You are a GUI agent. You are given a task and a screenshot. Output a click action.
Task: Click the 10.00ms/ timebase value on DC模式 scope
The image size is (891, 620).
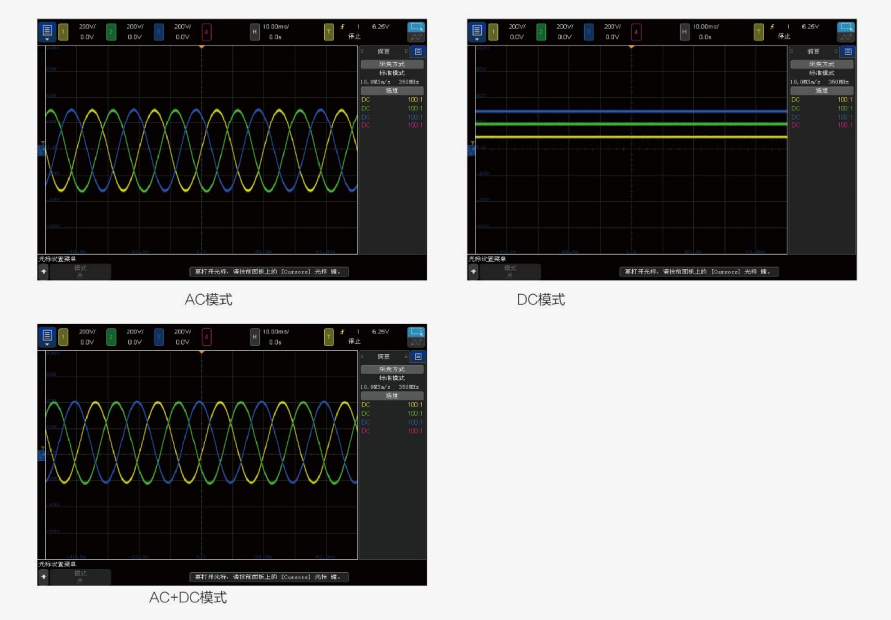click(705, 27)
